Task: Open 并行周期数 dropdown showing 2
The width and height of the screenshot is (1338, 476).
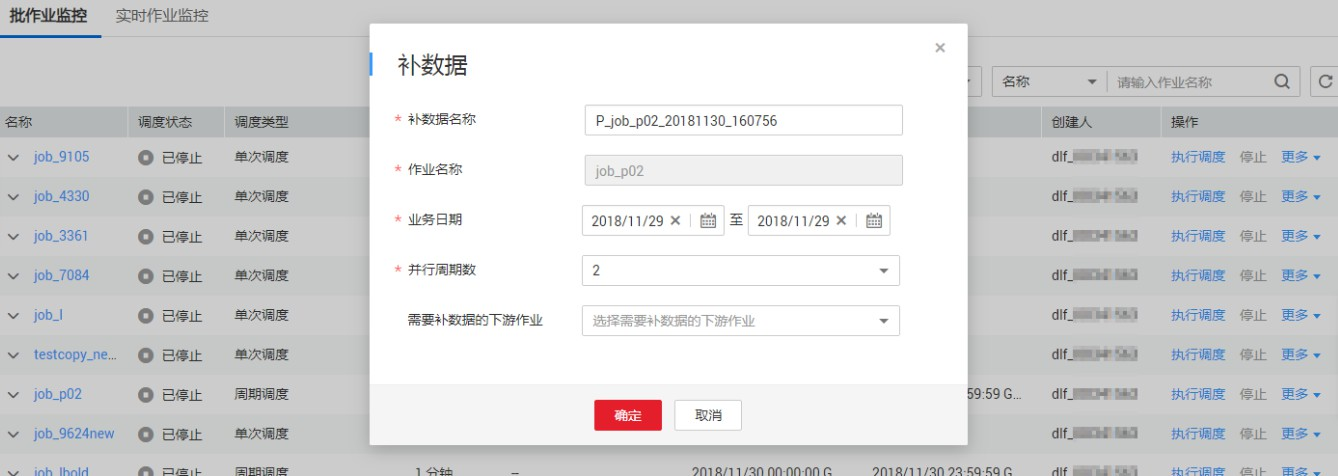Action: coord(741,271)
